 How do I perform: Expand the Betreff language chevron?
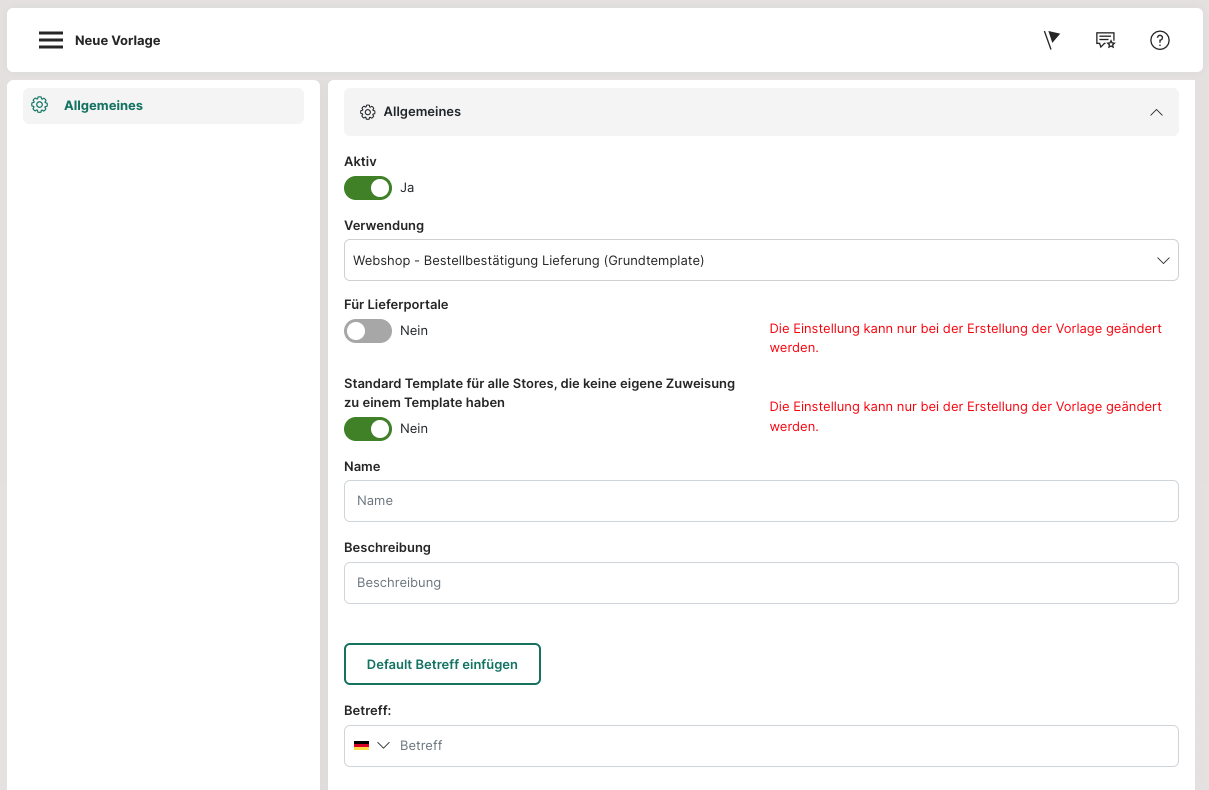click(383, 745)
